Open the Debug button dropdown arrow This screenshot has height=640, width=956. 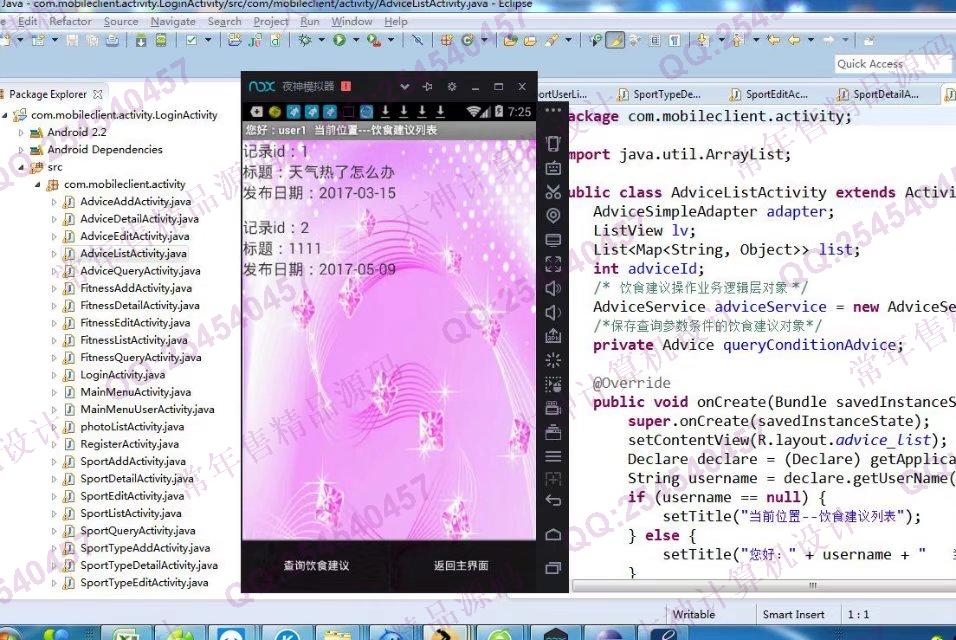coord(321,40)
